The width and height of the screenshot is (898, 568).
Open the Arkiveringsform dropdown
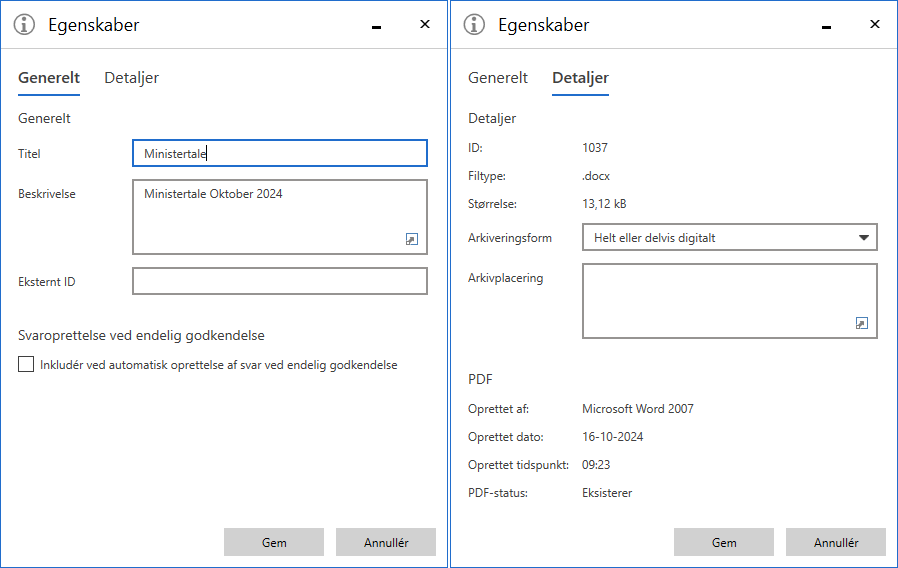point(729,237)
